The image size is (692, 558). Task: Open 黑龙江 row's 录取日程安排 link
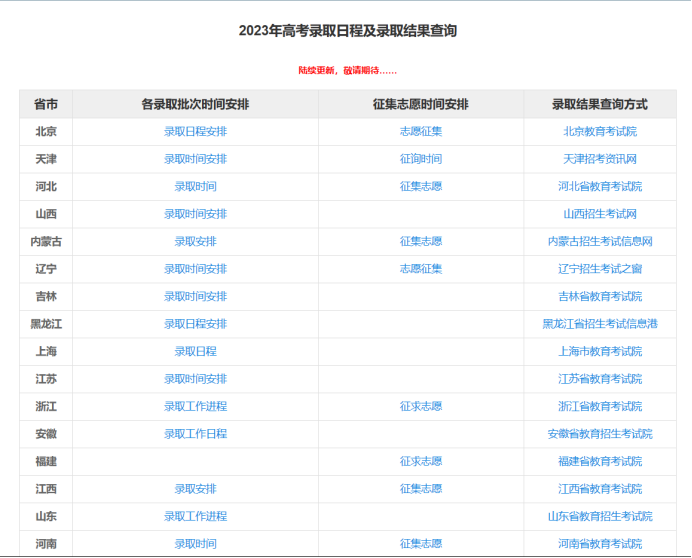tap(196, 324)
